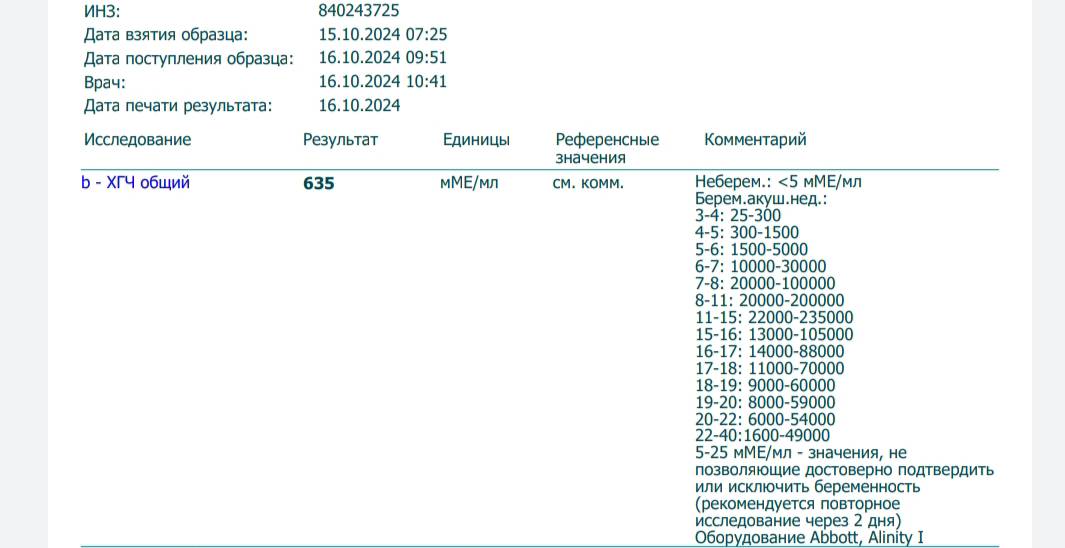
Task: Click the "Референсные значения" column header
Action: click(x=607, y=148)
